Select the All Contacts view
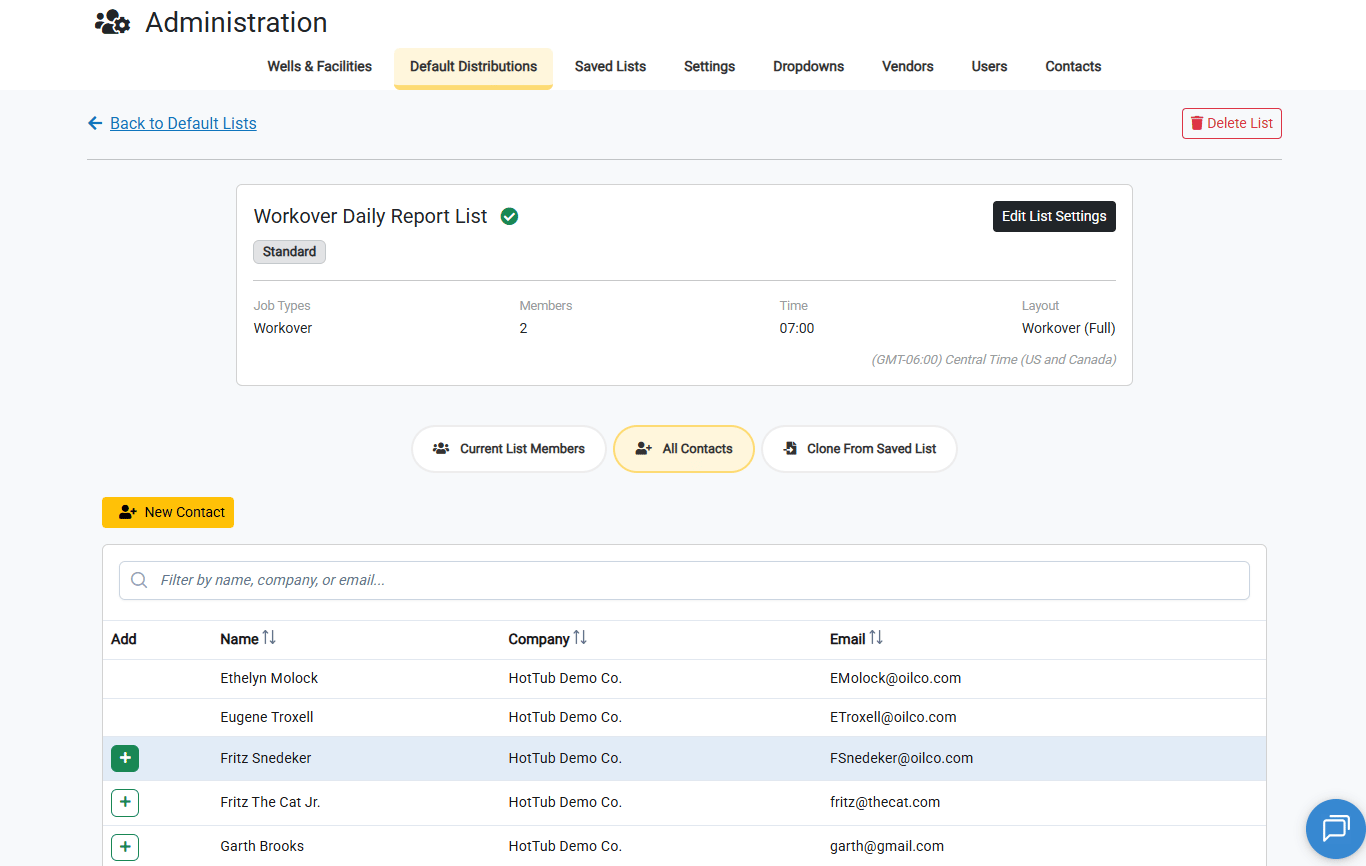Viewport: 1366px width, 866px height. [x=684, y=449]
